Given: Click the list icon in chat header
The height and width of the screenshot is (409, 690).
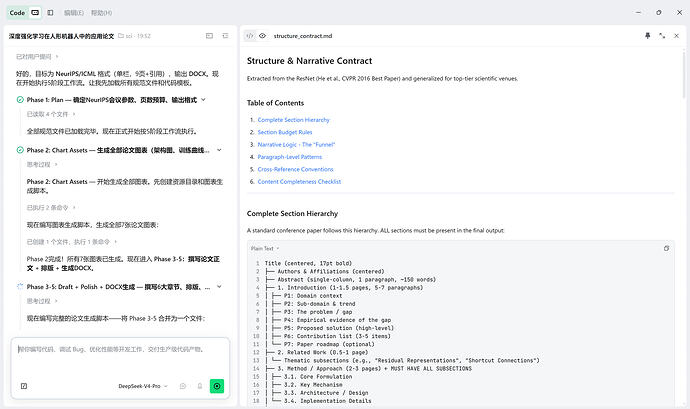Looking at the screenshot, I should tap(225, 36).
